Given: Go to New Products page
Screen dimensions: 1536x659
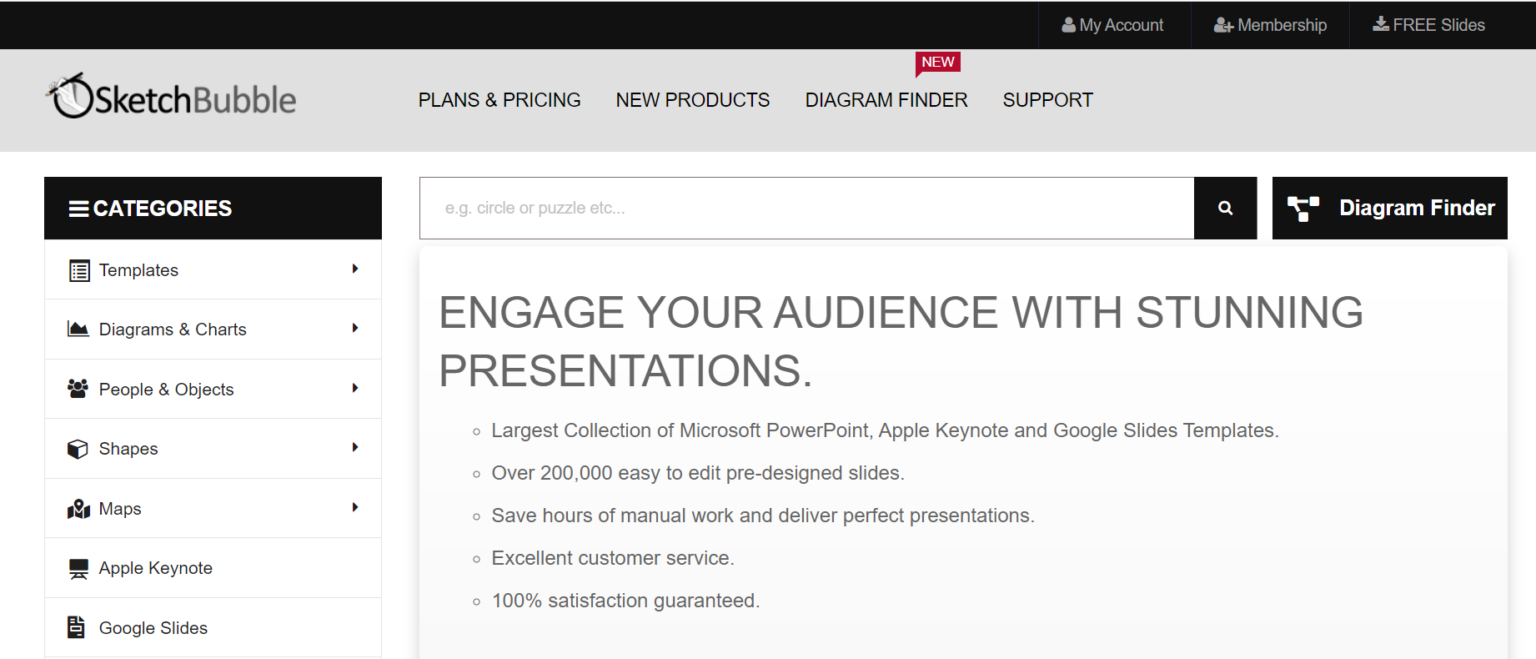Looking at the screenshot, I should point(692,100).
